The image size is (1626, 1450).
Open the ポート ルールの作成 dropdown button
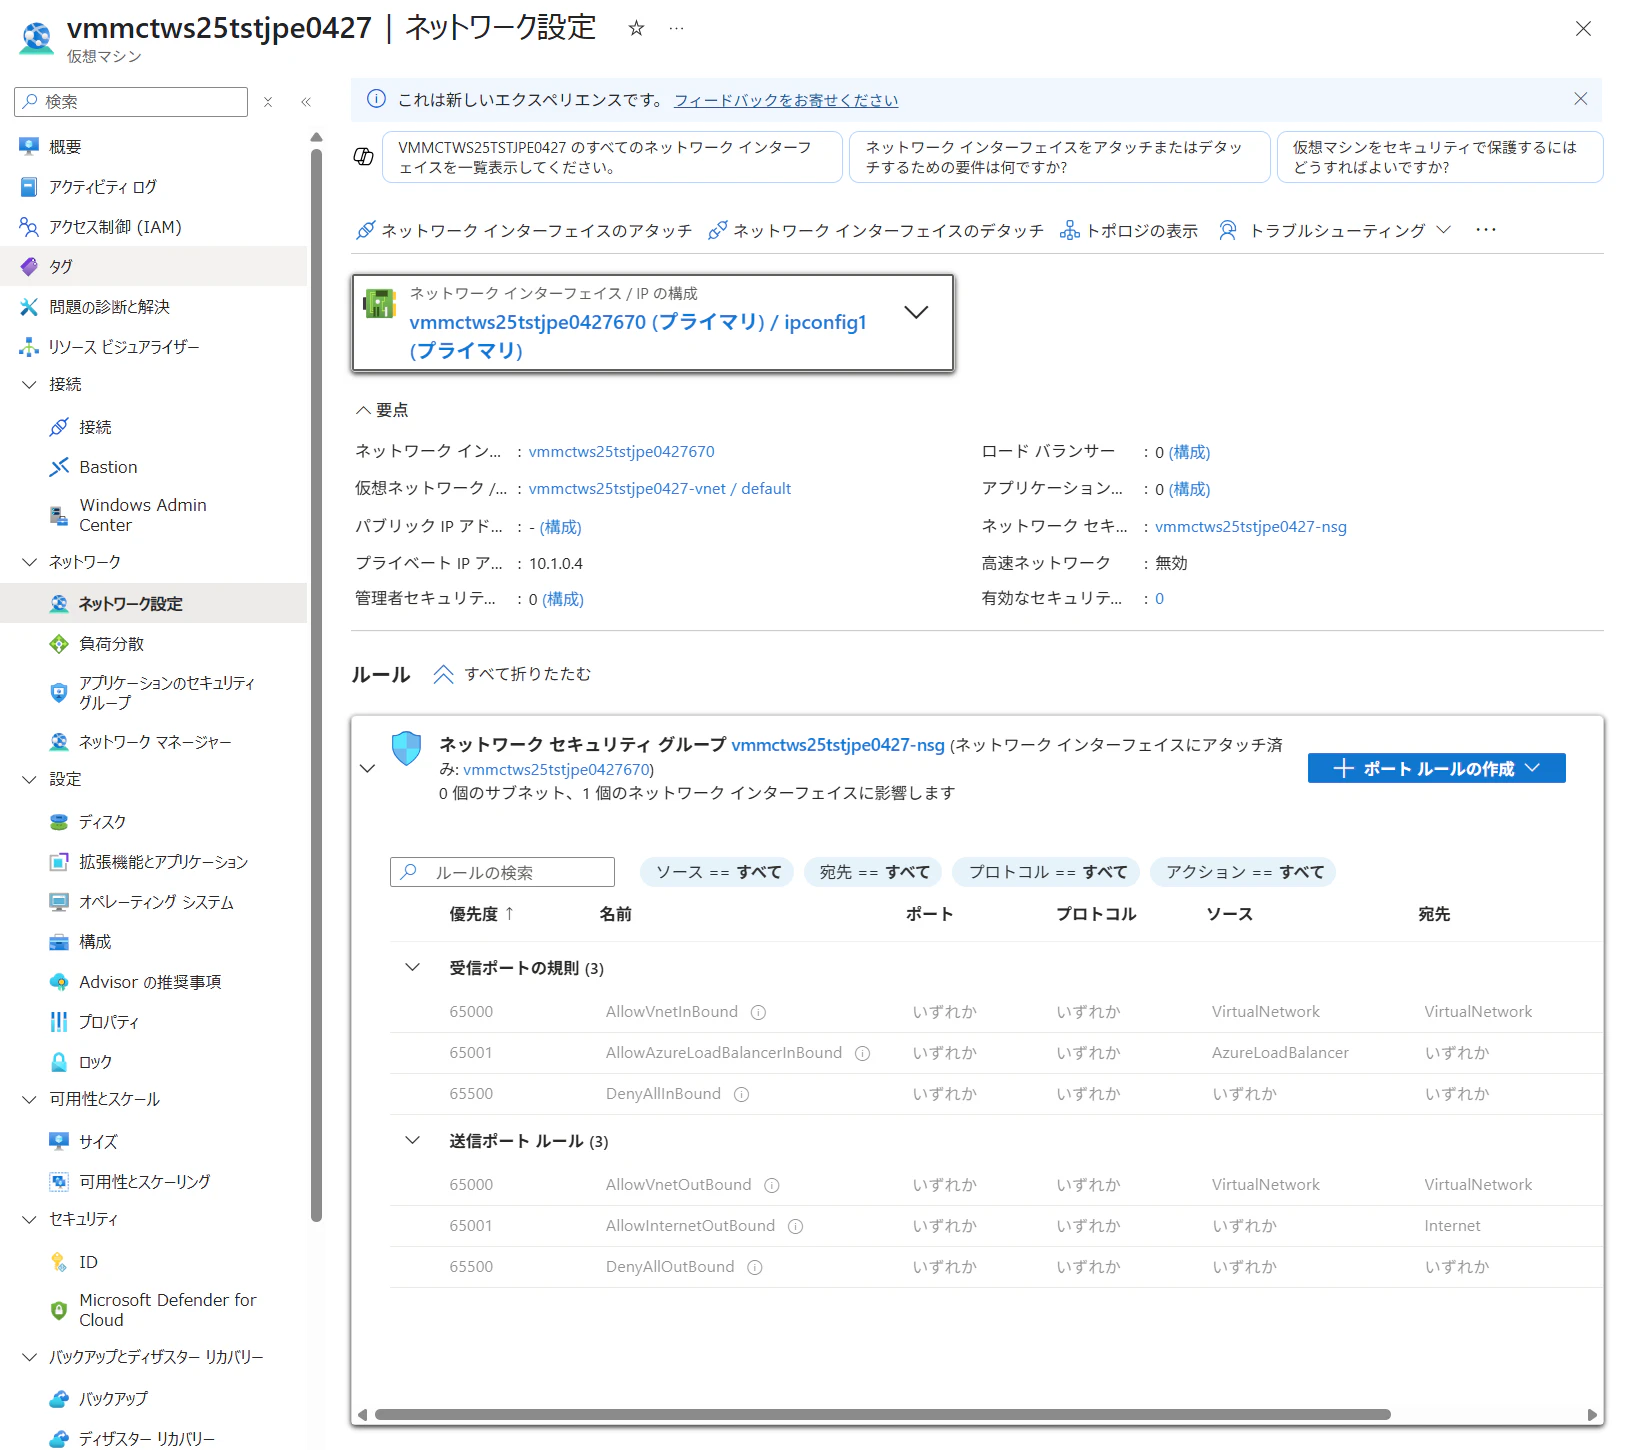click(x=1436, y=768)
